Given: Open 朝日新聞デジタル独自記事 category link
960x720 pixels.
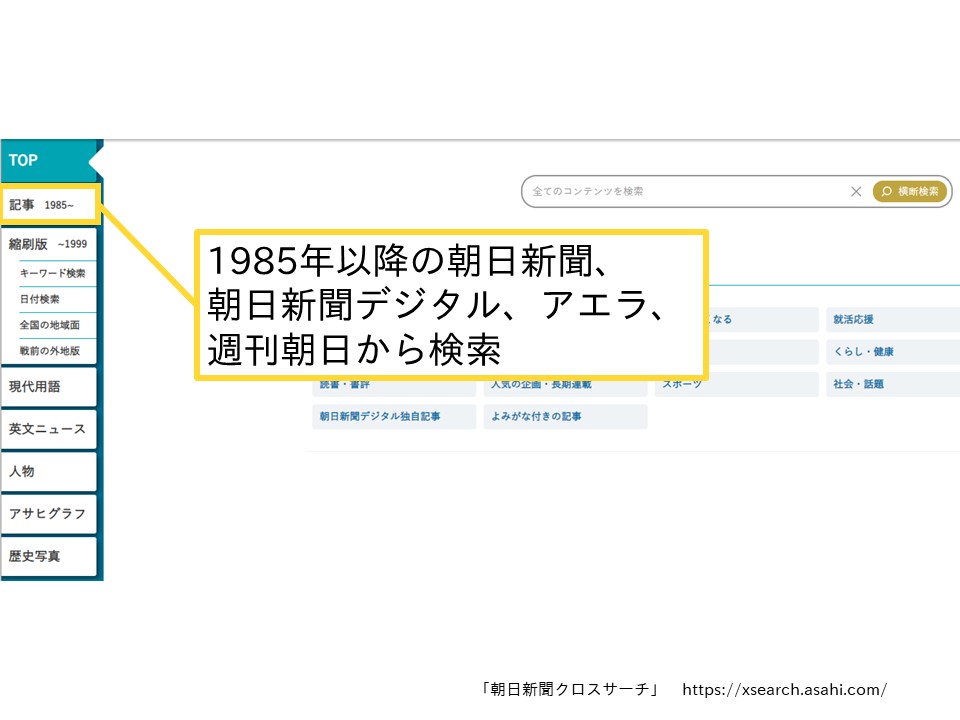Looking at the screenshot, I should click(x=394, y=417).
